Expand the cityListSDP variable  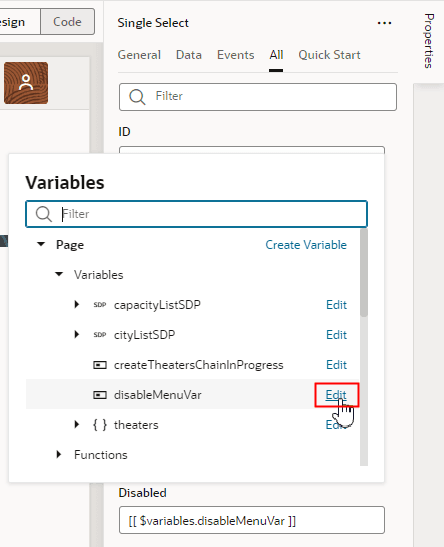coord(77,335)
